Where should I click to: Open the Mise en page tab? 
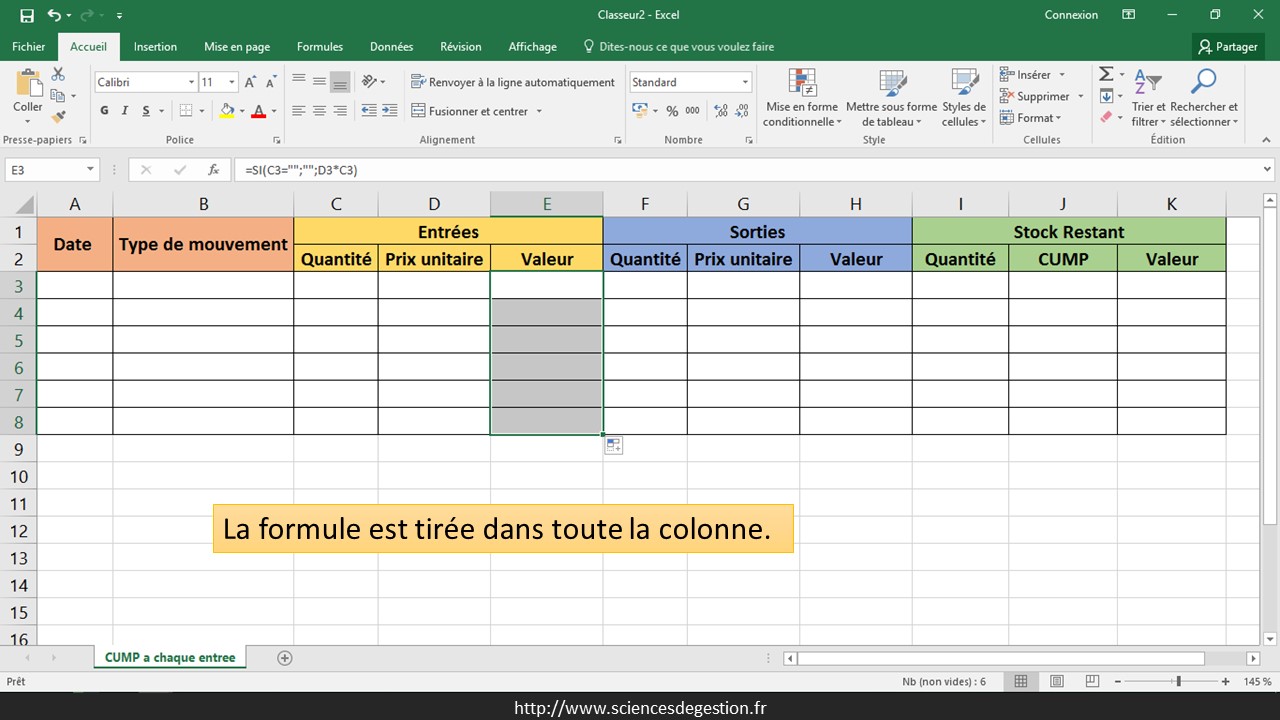(237, 47)
